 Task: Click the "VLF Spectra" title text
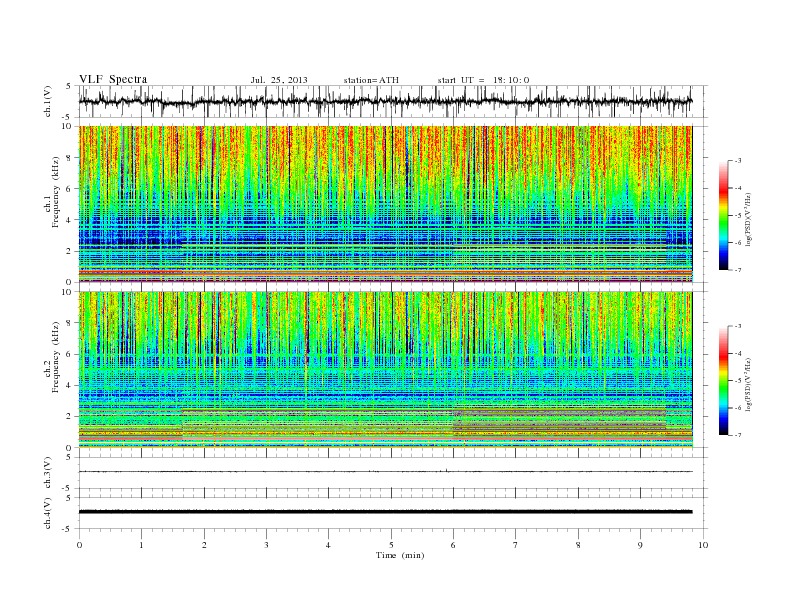coord(113,79)
